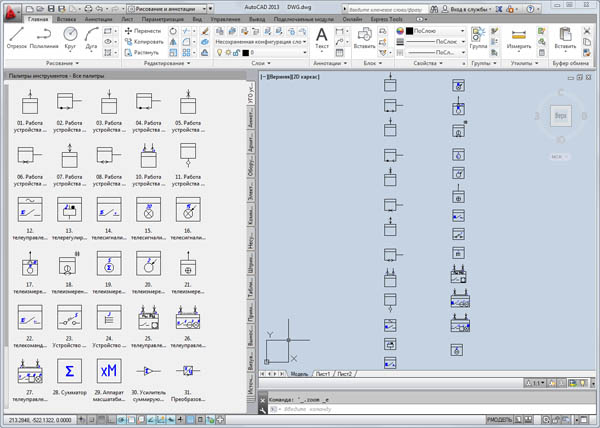Click the Перенести (Move) button
This screenshot has width=600, height=428.
pyautogui.click(x=138, y=31)
